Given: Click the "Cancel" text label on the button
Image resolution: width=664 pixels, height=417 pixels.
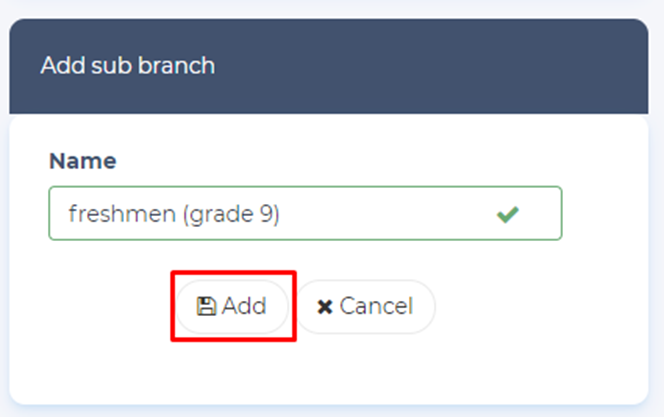Looking at the screenshot, I should [x=376, y=307].
